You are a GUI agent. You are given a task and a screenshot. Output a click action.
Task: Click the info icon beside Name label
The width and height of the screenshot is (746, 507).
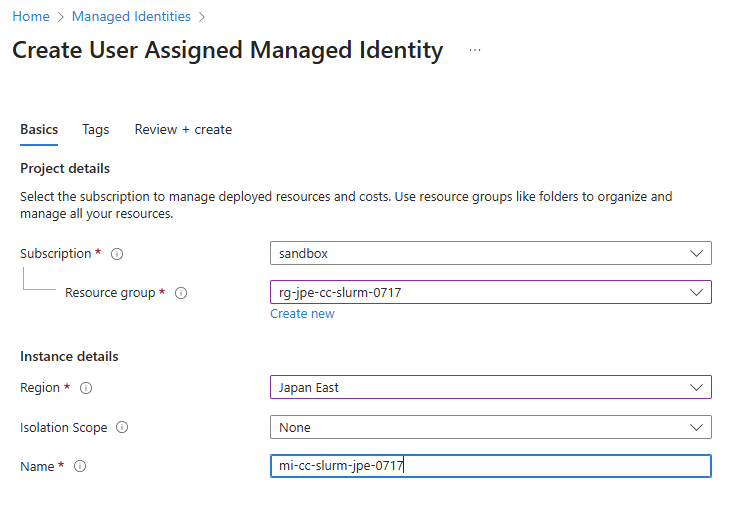click(x=80, y=466)
